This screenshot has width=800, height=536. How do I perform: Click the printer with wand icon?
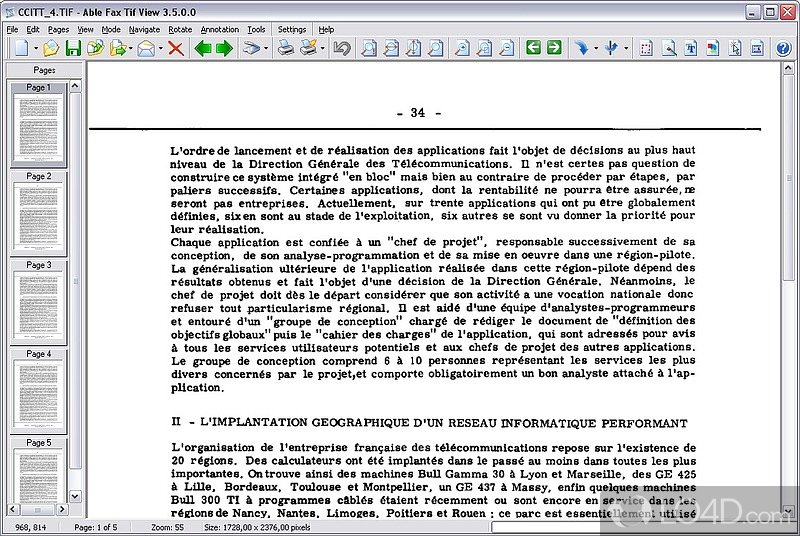click(309, 48)
